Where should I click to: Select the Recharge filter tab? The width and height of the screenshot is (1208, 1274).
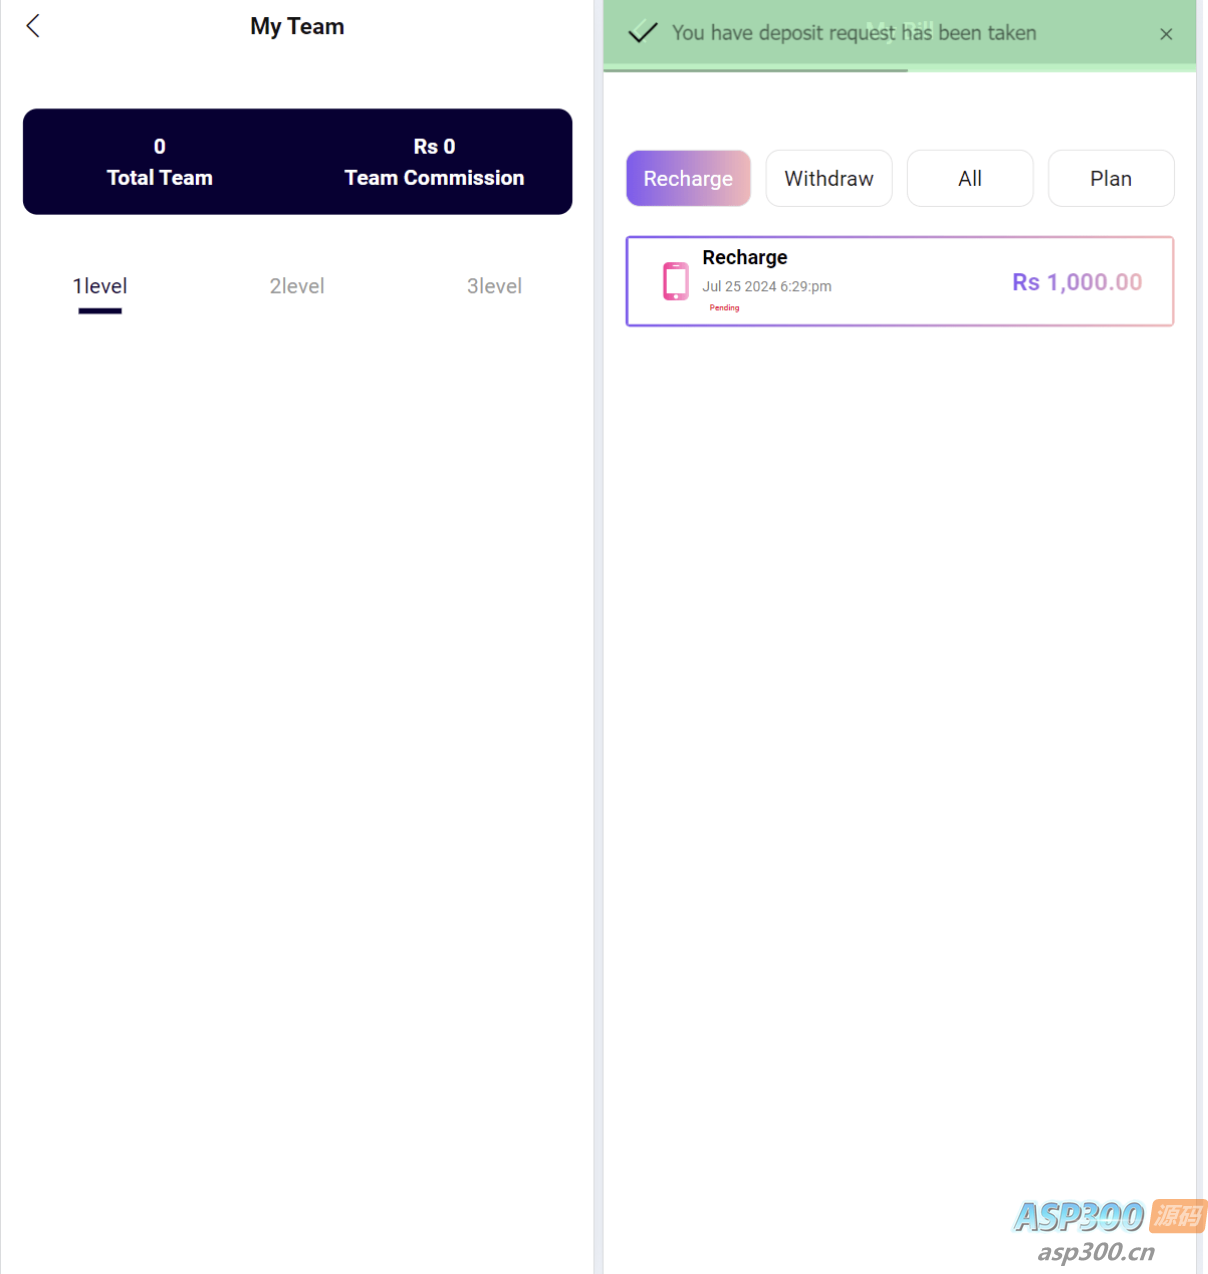tap(688, 178)
